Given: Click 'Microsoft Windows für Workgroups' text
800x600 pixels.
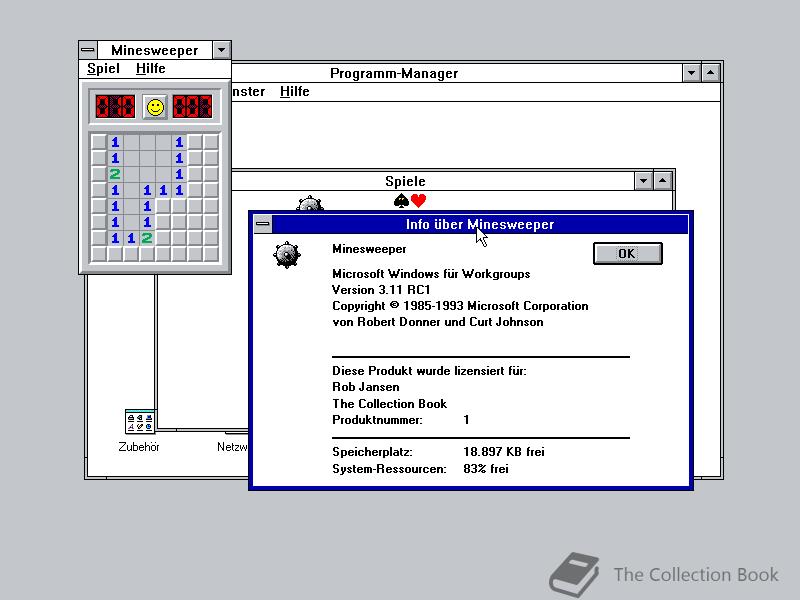Looking at the screenshot, I should point(431,274).
